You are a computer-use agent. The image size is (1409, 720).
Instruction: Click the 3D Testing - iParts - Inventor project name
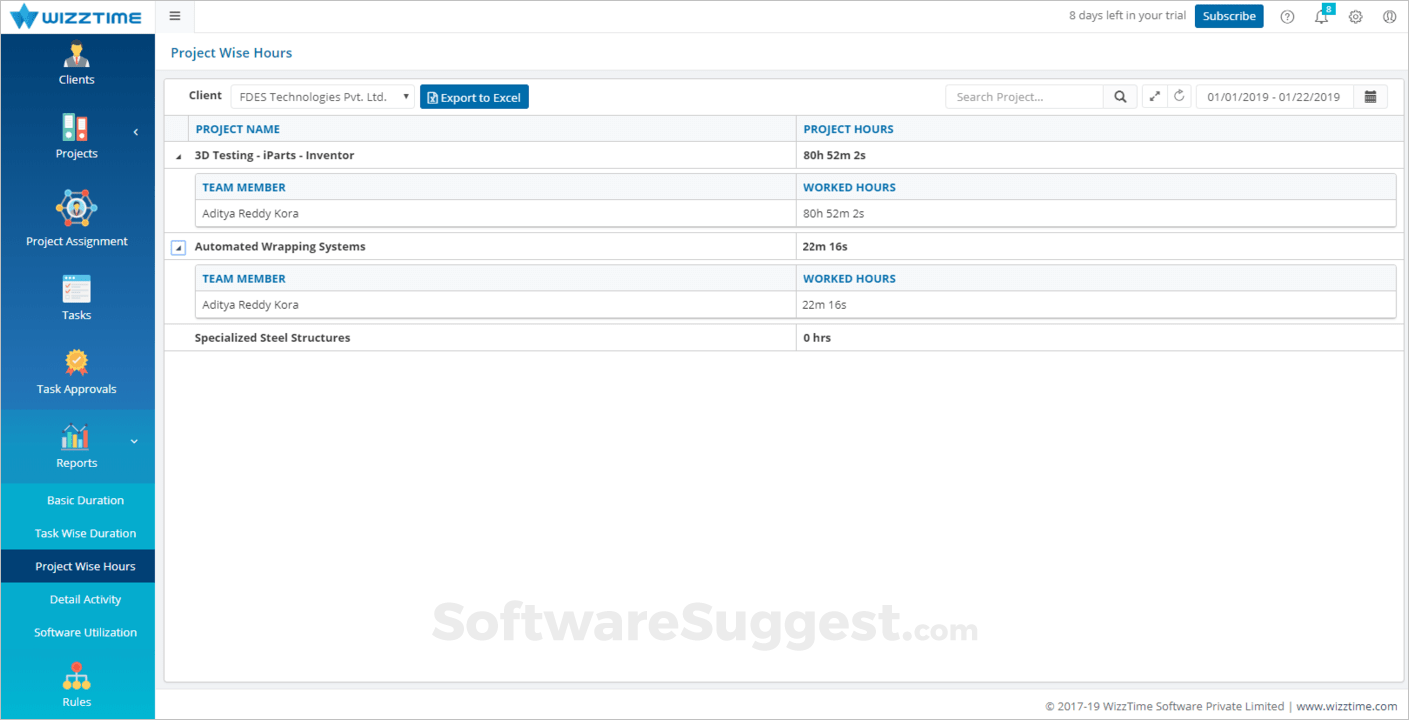pyautogui.click(x=274, y=156)
